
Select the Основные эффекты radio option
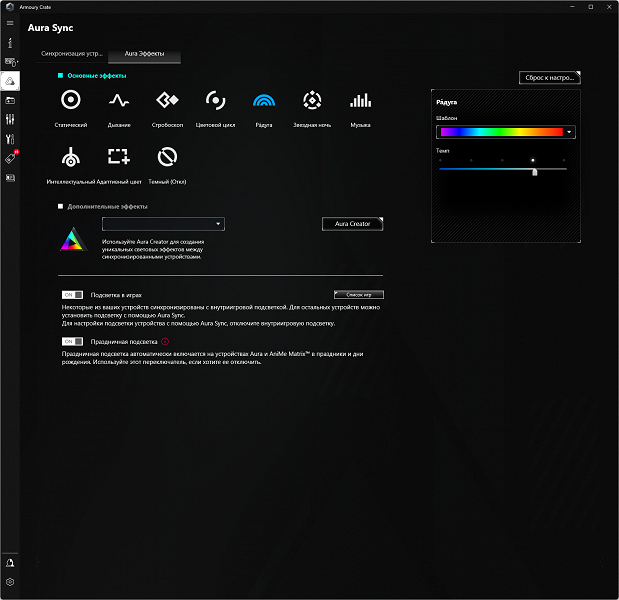point(60,75)
